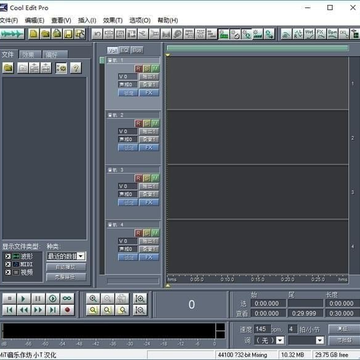
Task: Click the zoom out horizontally magnifier icon
Action: click(107, 299)
